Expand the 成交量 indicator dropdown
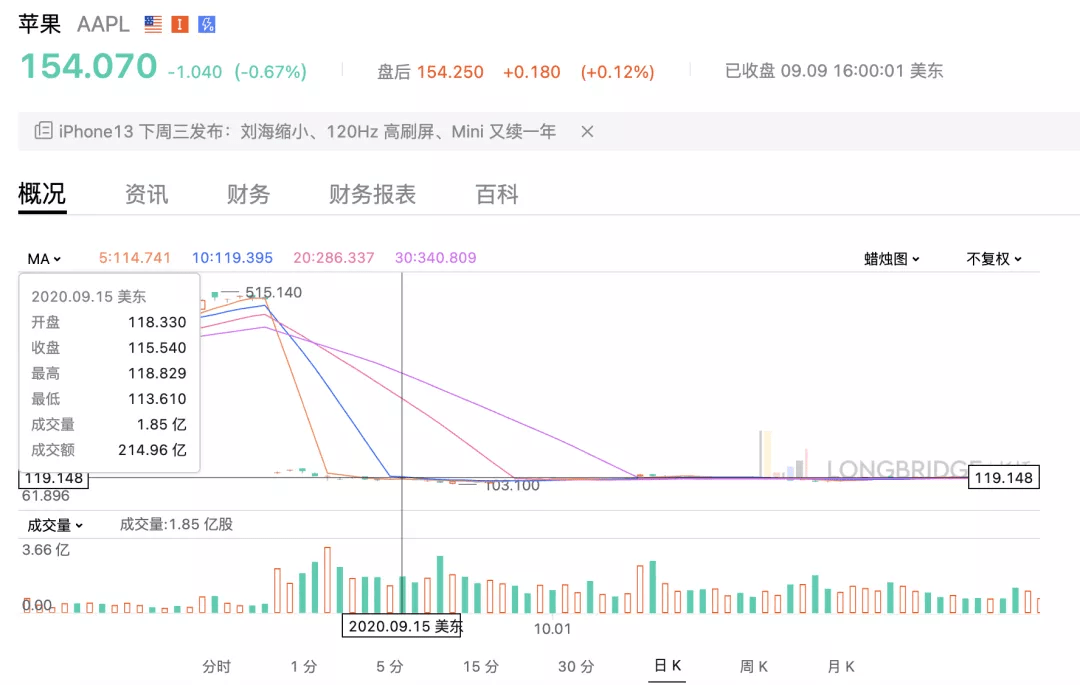This screenshot has height=685, width=1080. [55, 525]
